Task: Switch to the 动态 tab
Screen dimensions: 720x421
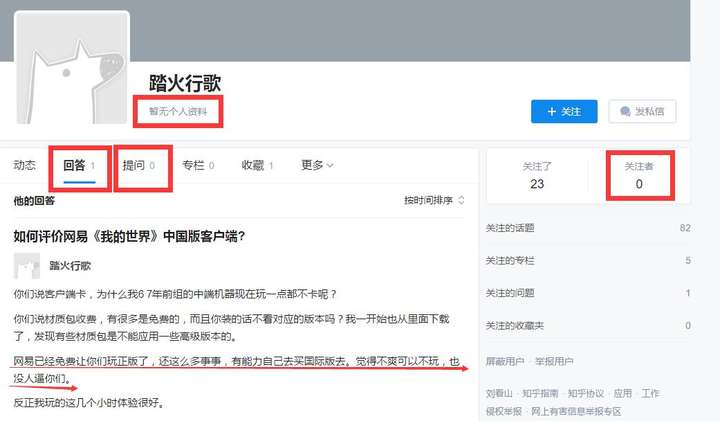Action: pyautogui.click(x=24, y=165)
